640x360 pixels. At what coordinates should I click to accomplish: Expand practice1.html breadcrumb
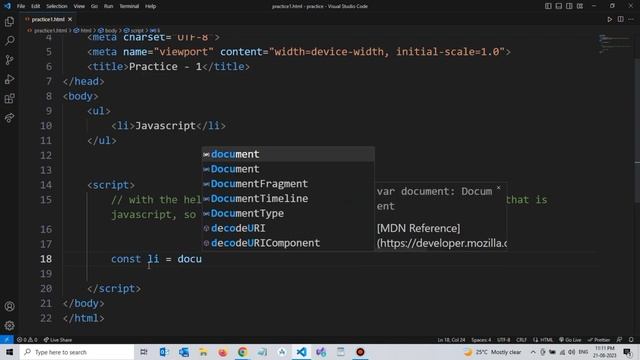(50, 30)
